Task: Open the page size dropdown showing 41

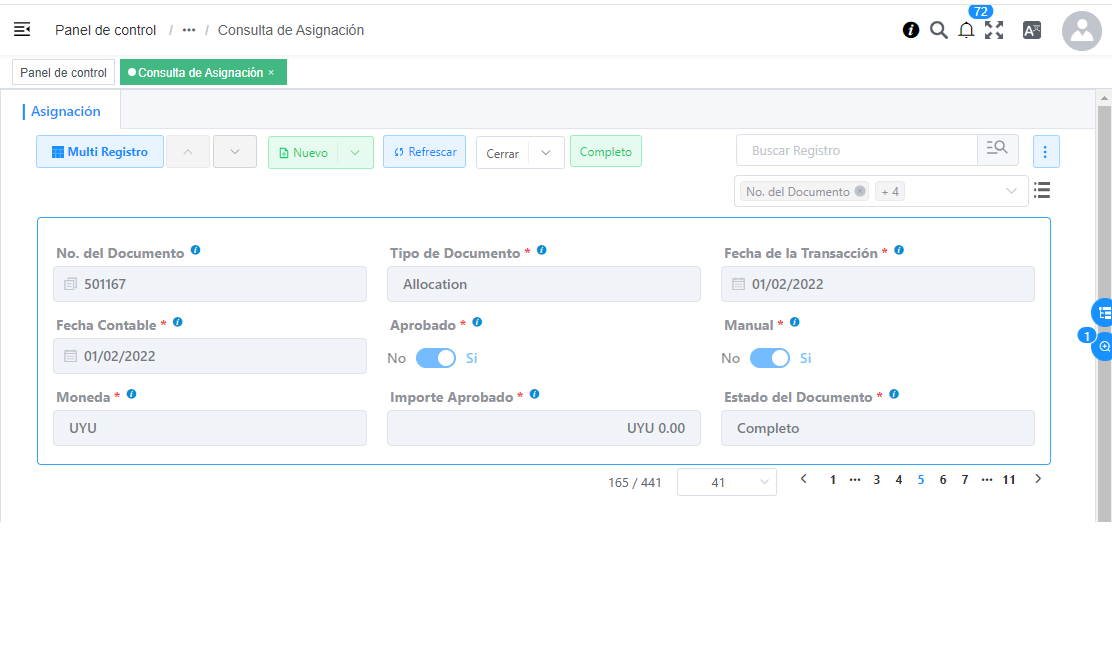Action: 727,482
